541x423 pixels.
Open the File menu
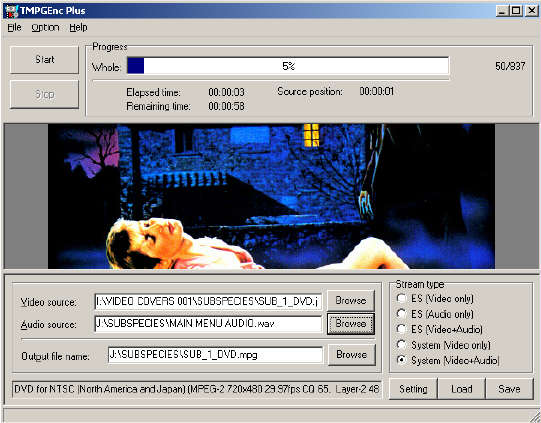click(14, 27)
